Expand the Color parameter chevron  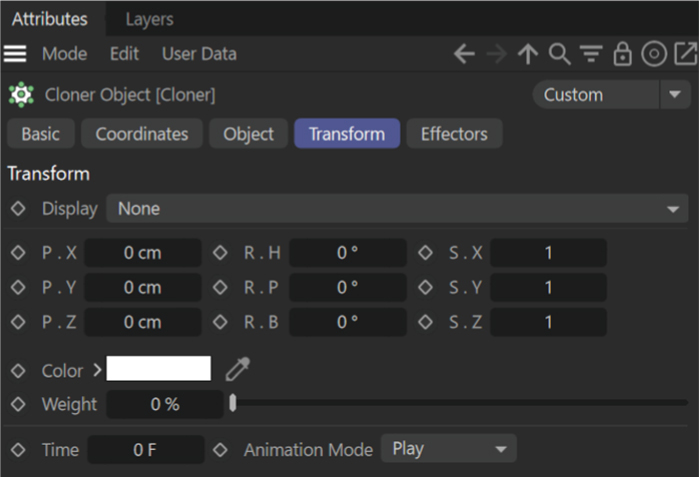pyautogui.click(x=97, y=370)
